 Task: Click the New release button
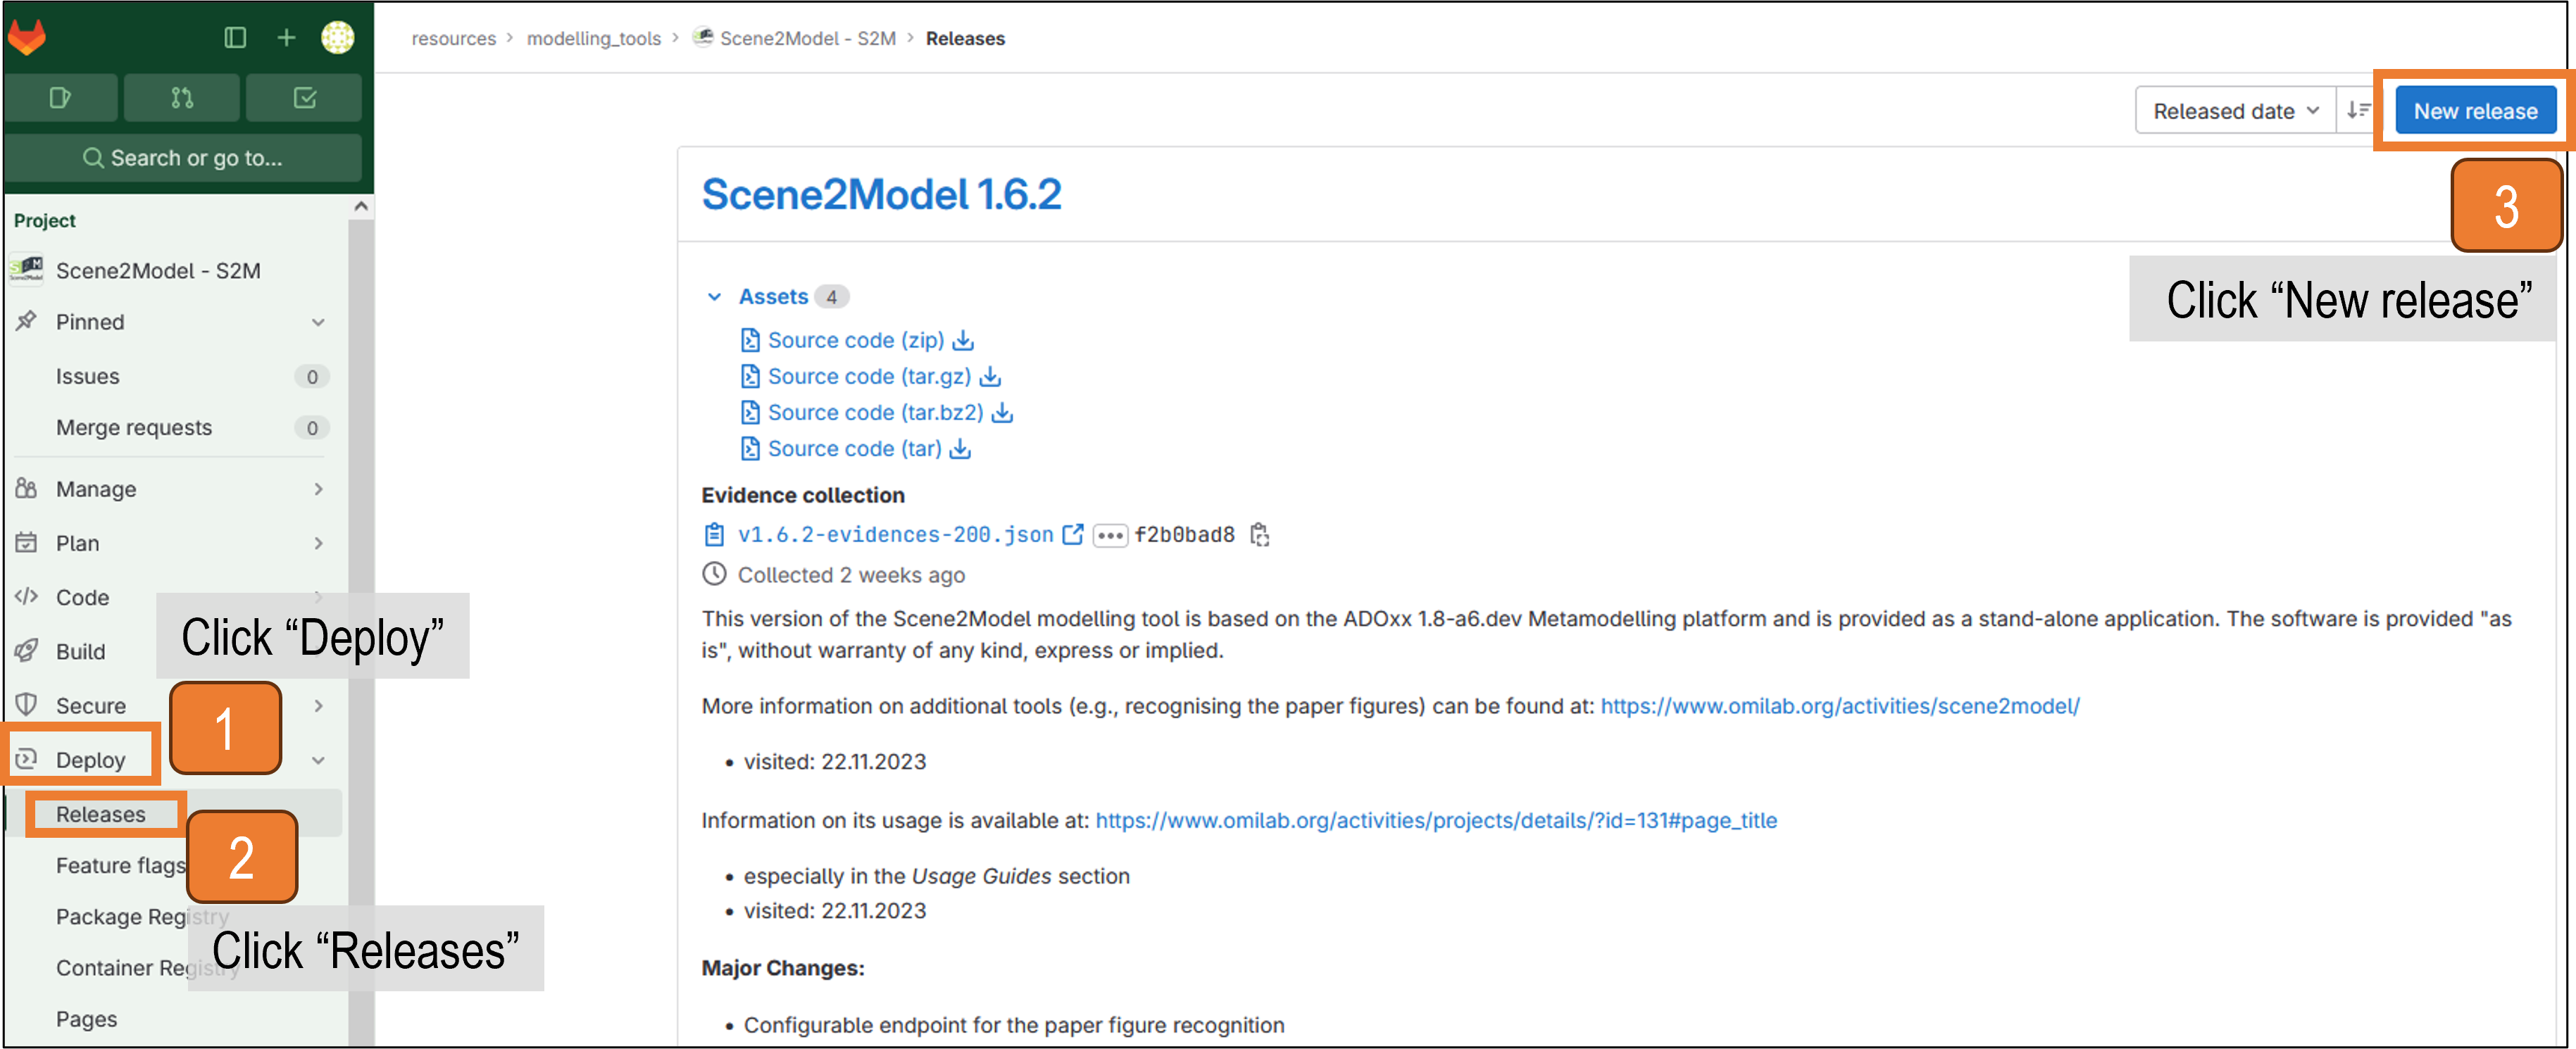pos(2475,111)
